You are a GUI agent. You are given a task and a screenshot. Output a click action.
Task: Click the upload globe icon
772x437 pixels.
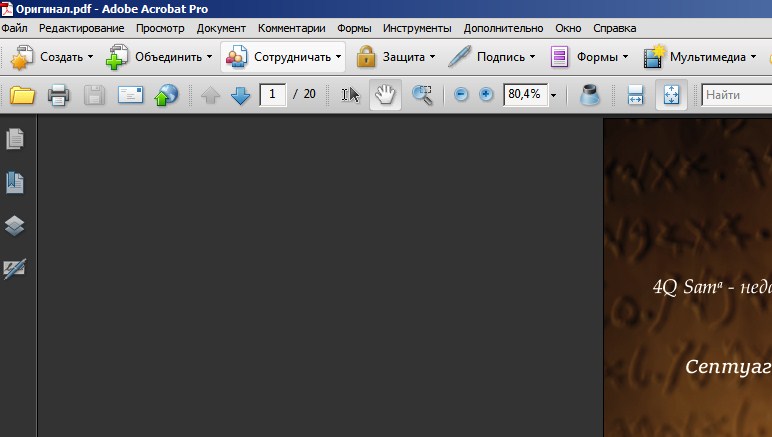click(166, 95)
